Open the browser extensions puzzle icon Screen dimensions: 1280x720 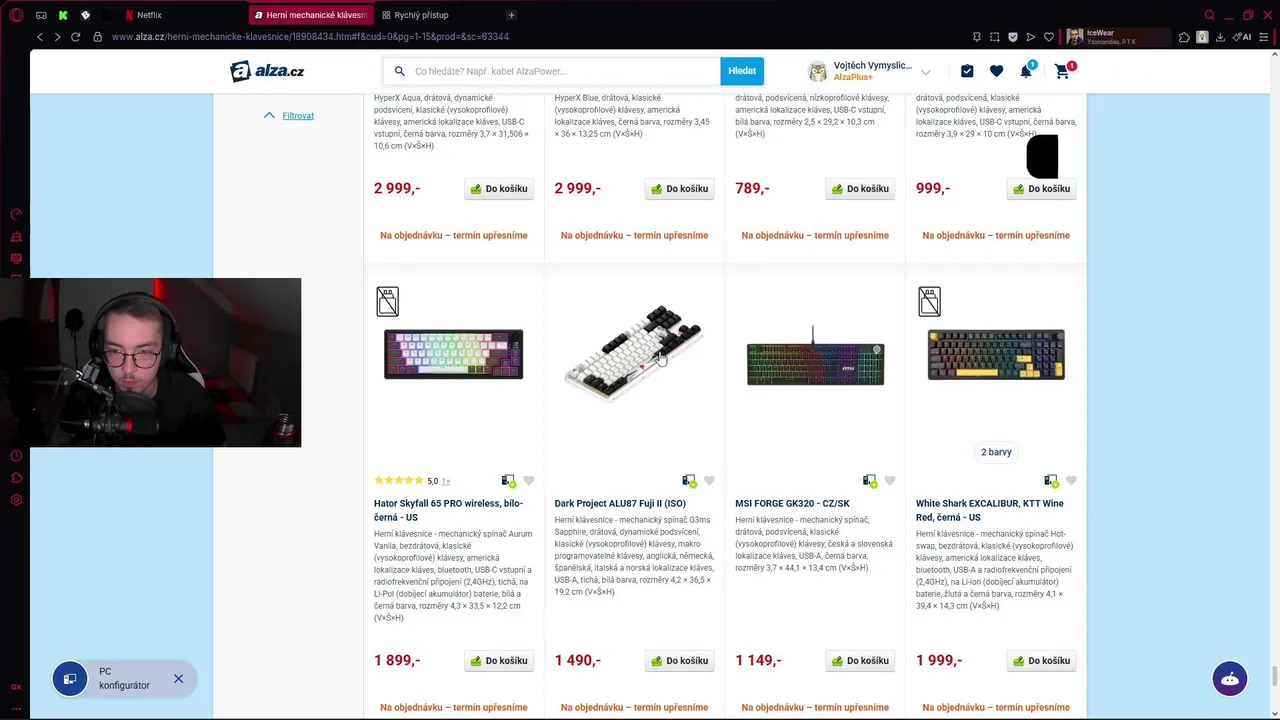1184,37
